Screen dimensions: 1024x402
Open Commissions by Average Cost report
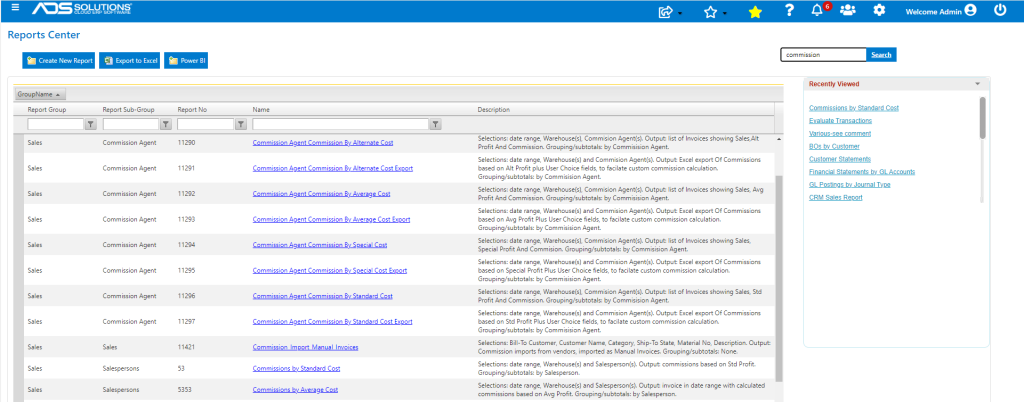(x=295, y=390)
